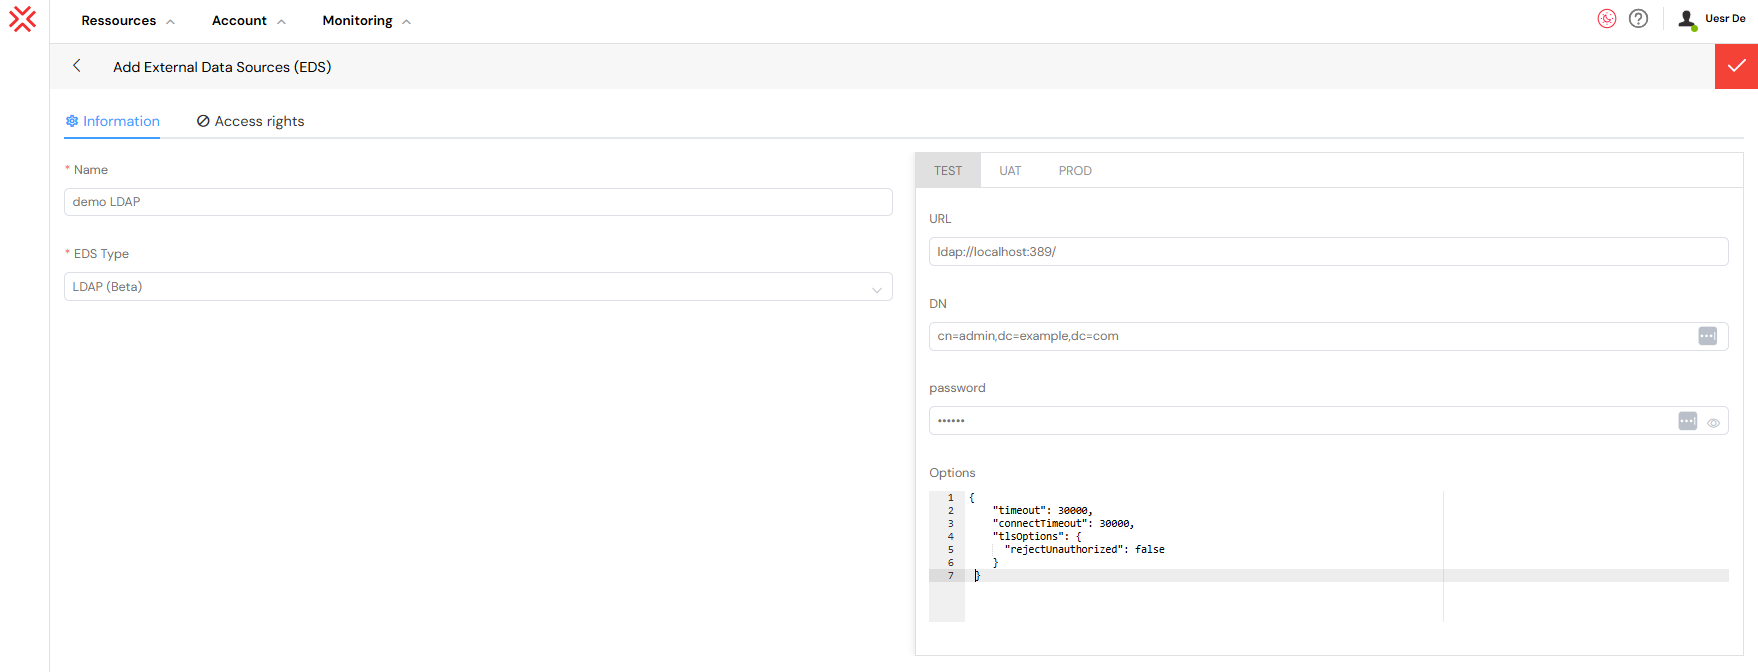Viewport: 1758px width, 672px height.
Task: Click the red circular support icon
Action: 1607,18
